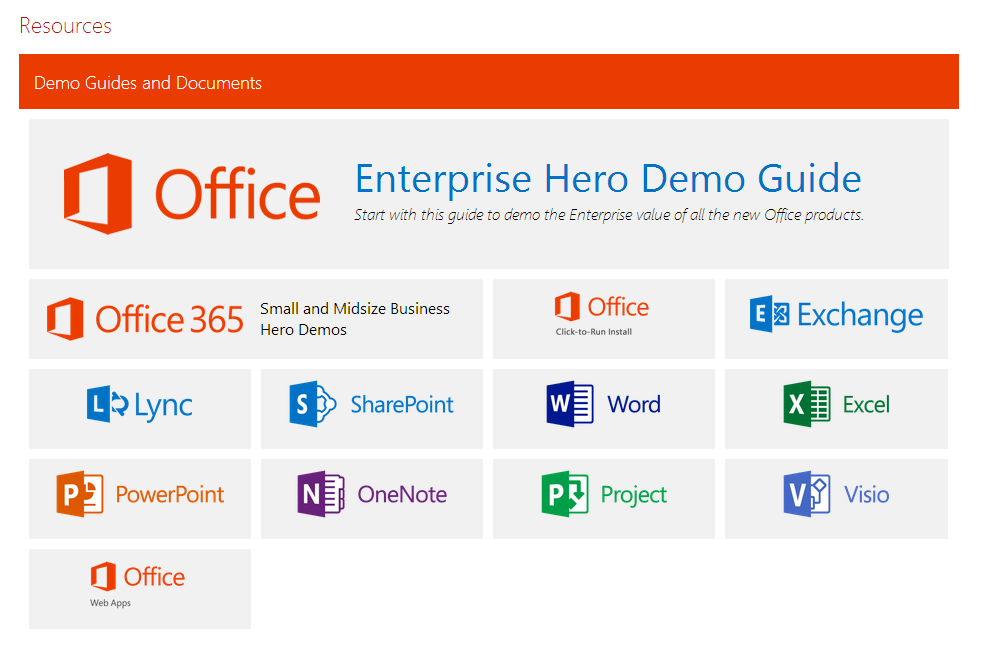The image size is (982, 657).
Task: Open the 'Click-to-Run Install' caption
Action: 594,332
